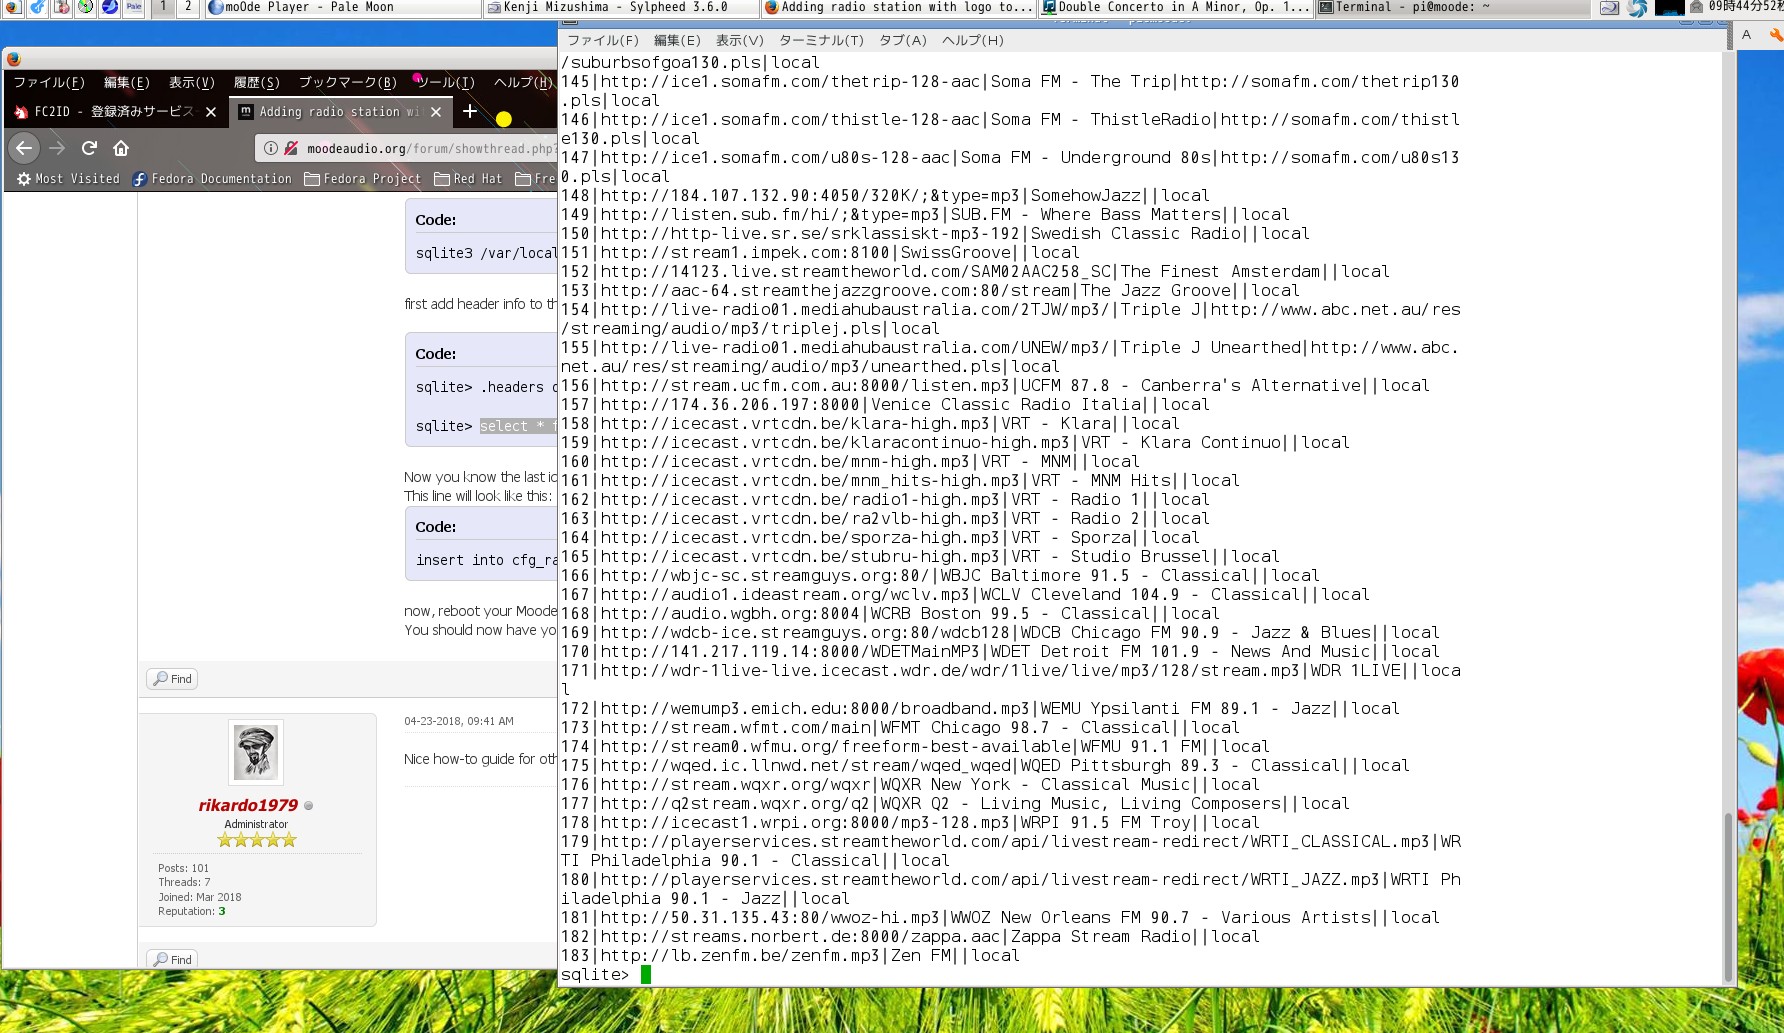The image size is (1784, 1033).
Task: Go back using the browser back arrow
Action: coord(23,148)
